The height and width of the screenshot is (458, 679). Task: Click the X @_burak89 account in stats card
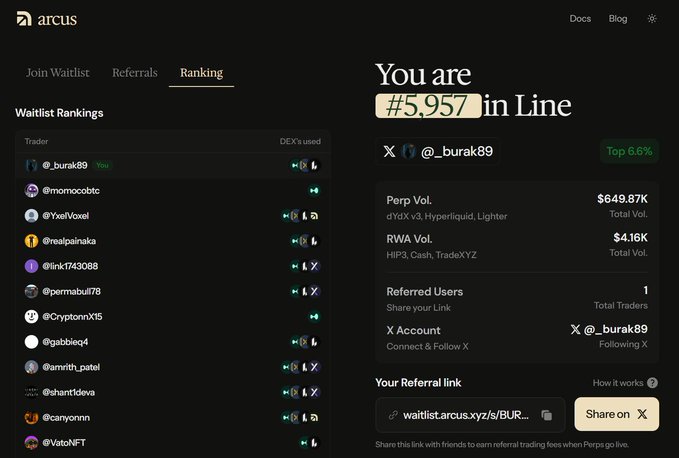(609, 329)
